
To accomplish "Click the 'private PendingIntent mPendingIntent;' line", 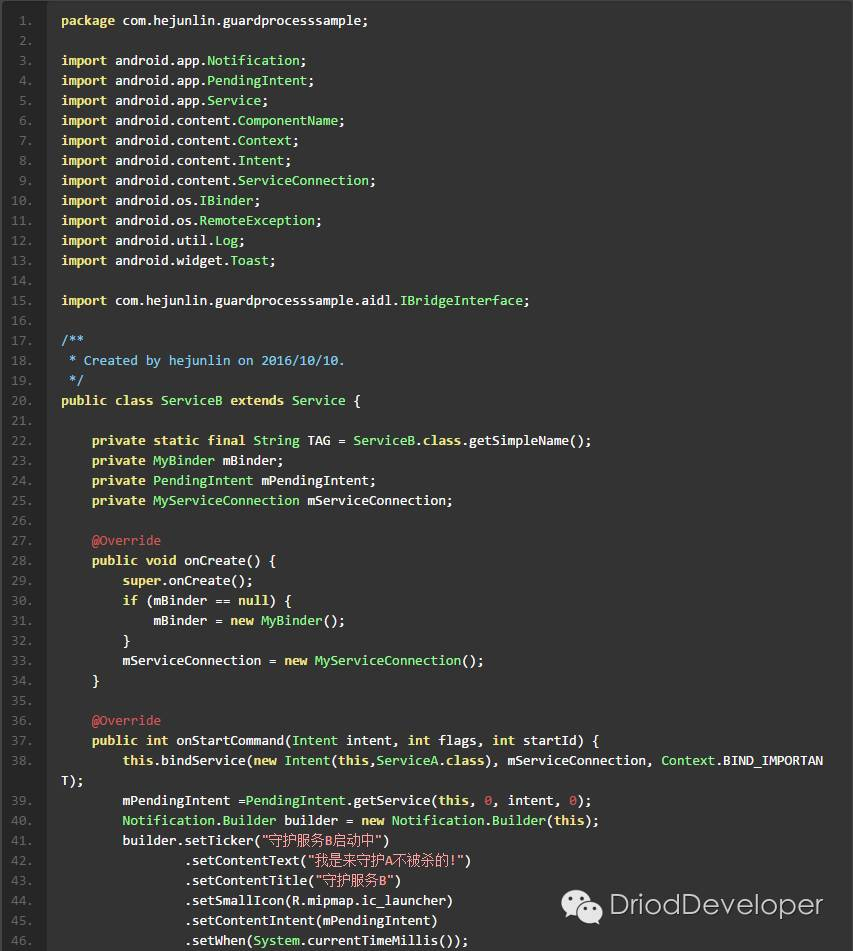I will [234, 482].
